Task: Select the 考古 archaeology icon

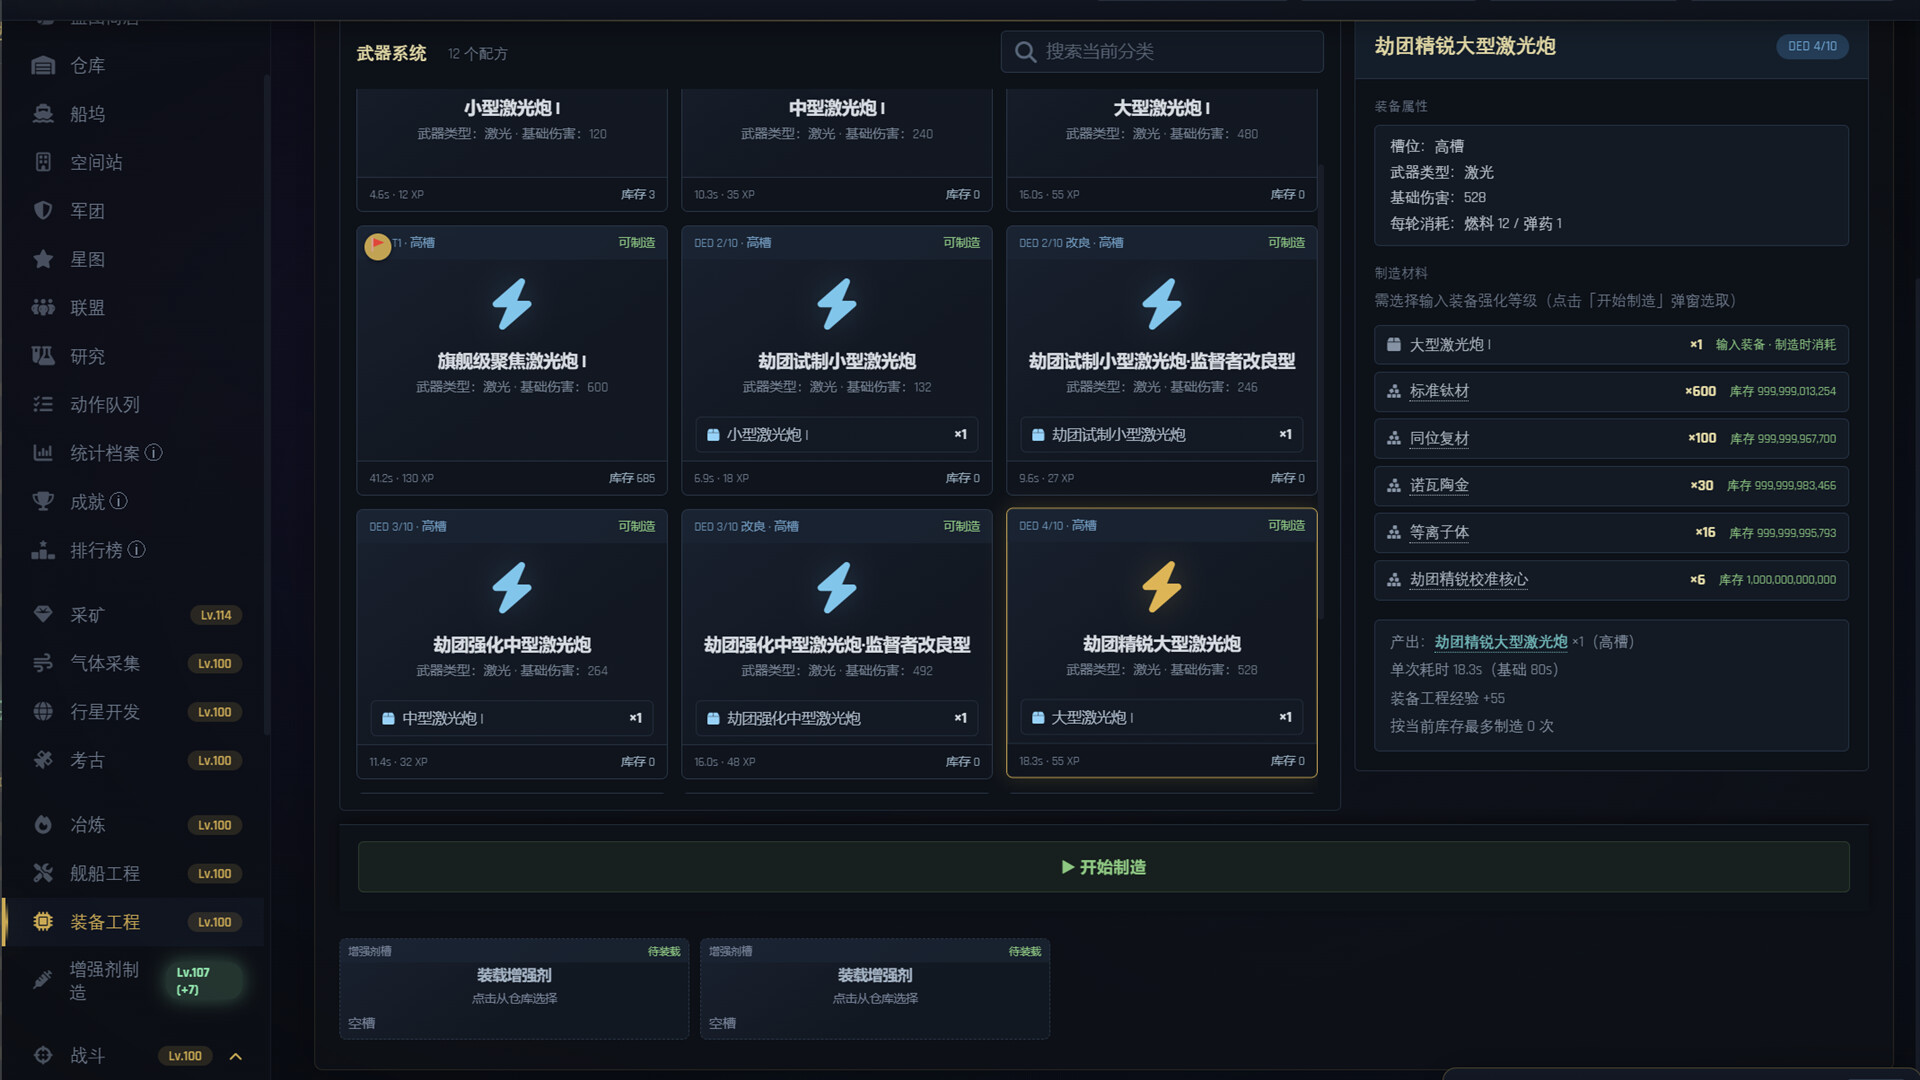Action: point(43,760)
